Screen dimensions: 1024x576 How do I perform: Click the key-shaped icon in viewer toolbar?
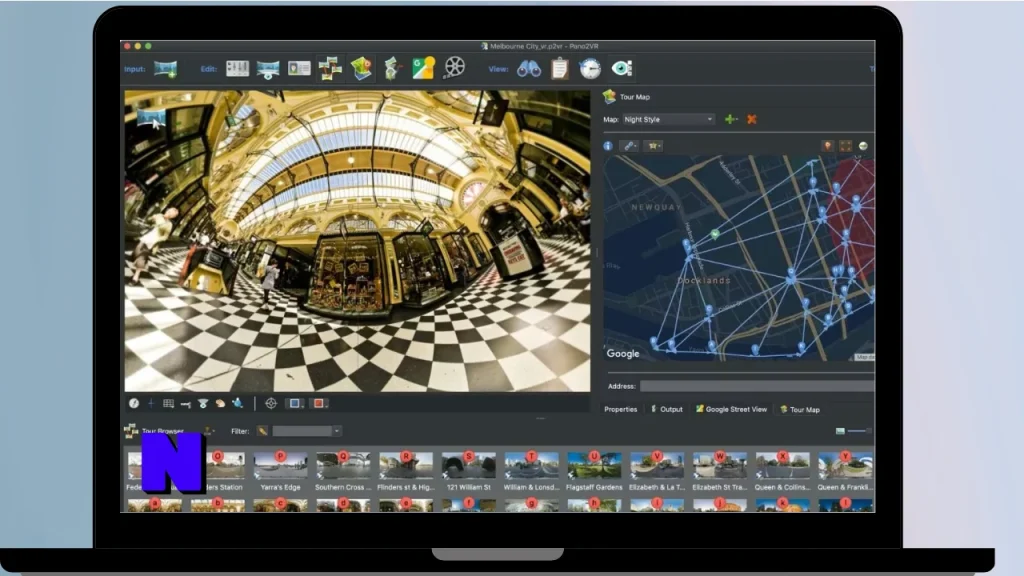185,404
